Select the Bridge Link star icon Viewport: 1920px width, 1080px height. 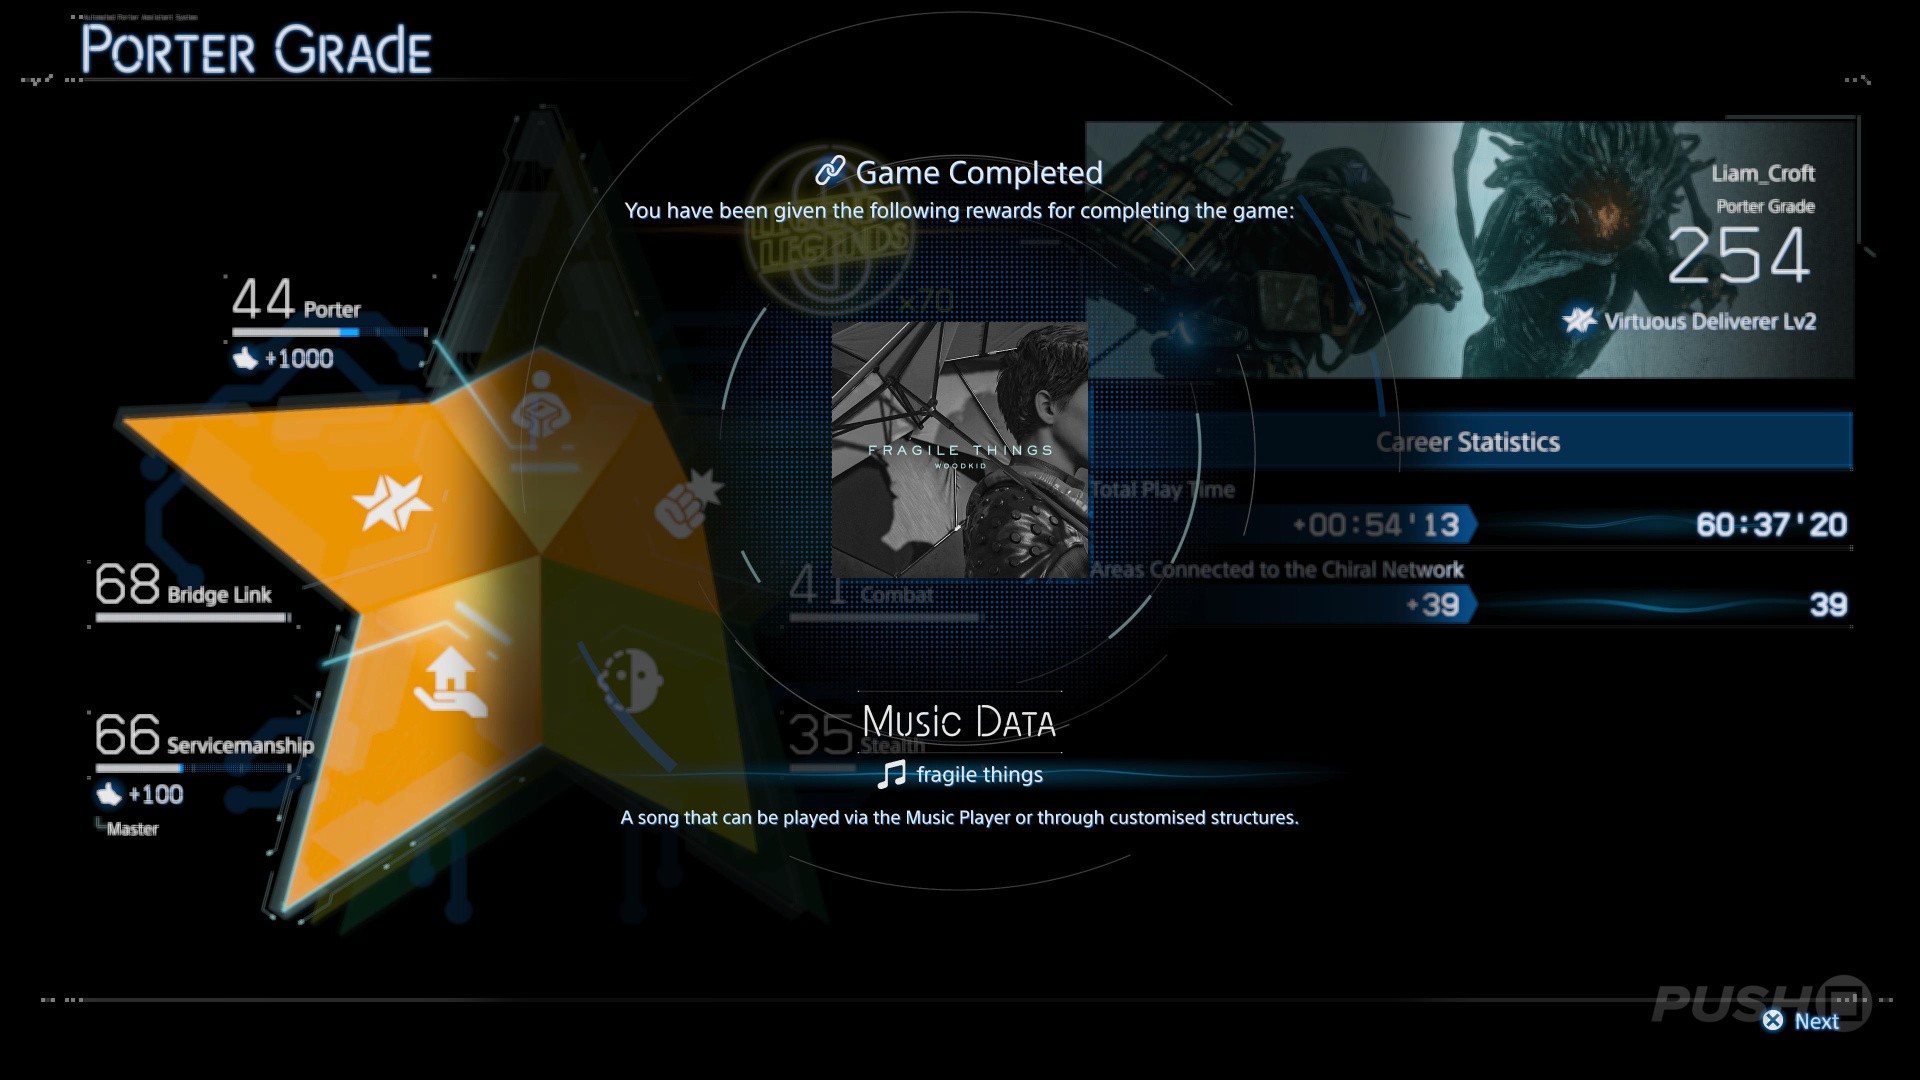[x=391, y=501]
